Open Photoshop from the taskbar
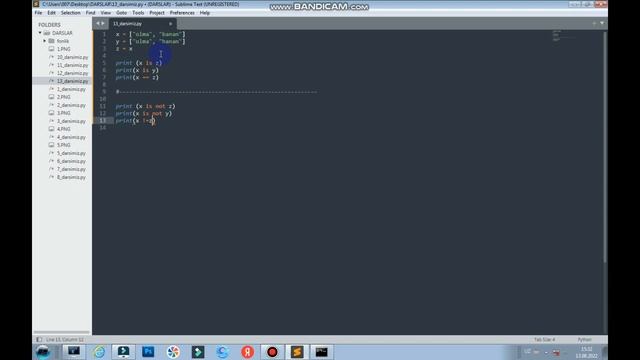Viewport: 640px width, 360px height. click(148, 352)
